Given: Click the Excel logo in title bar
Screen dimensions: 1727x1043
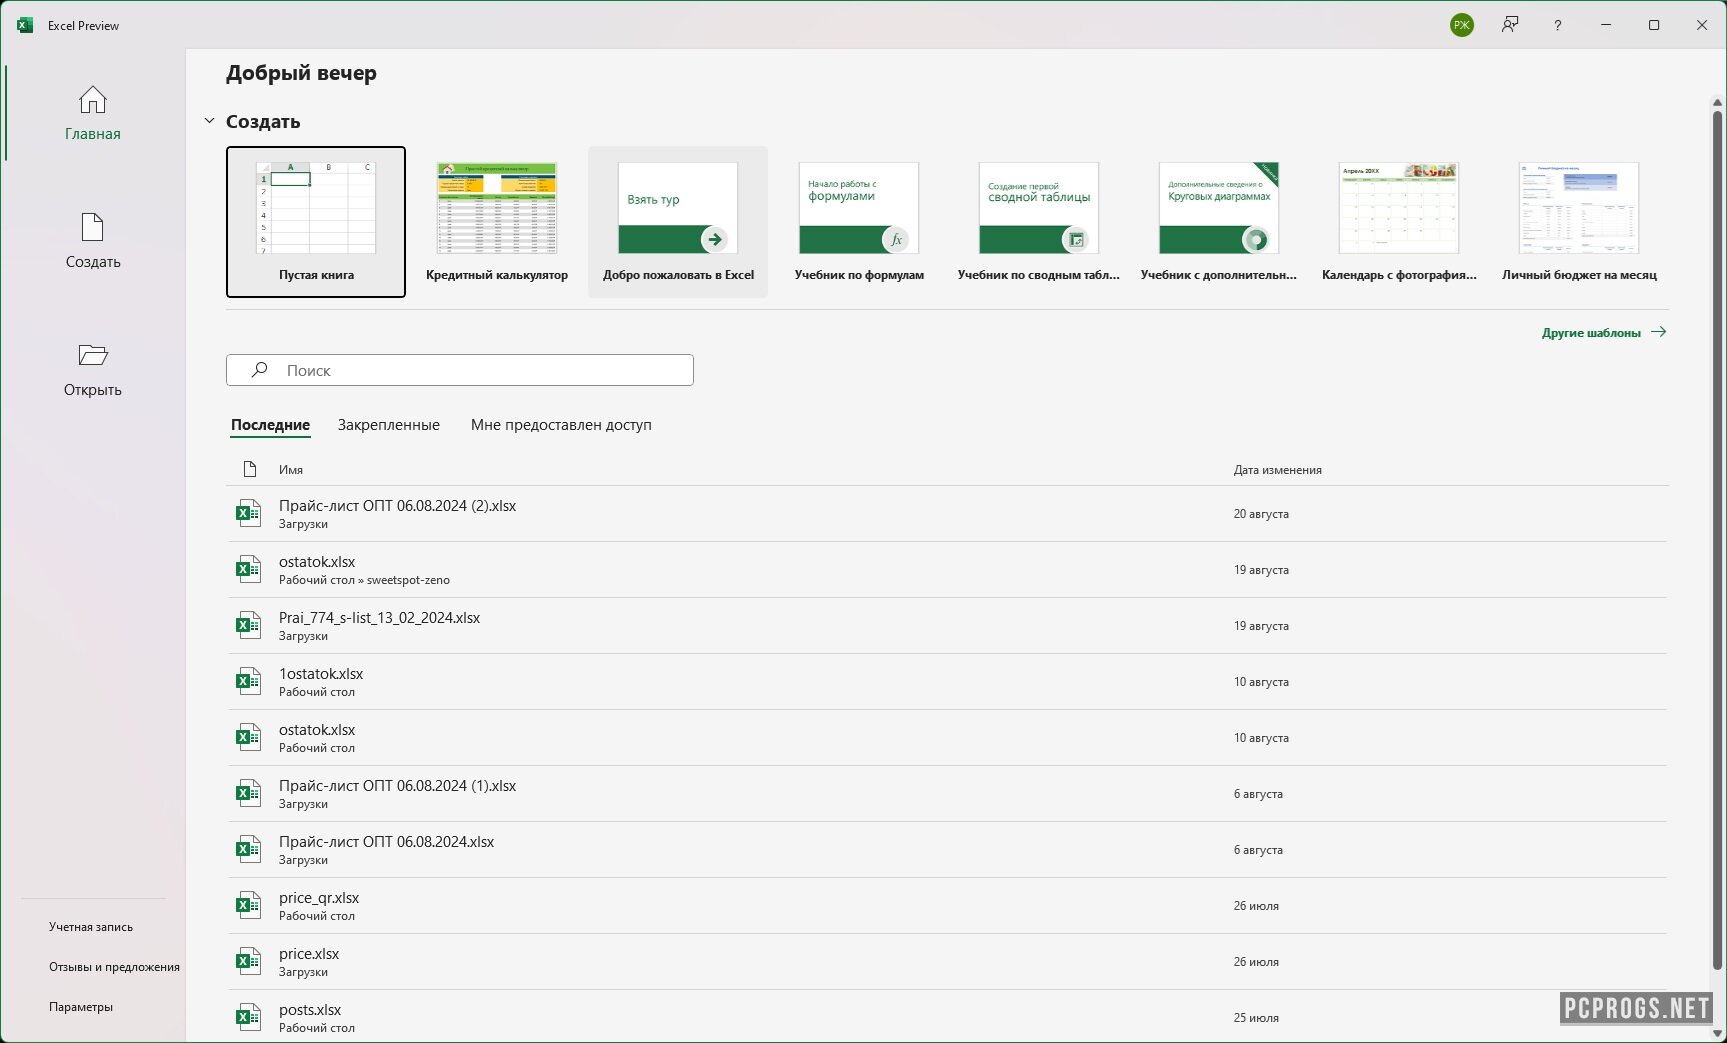Looking at the screenshot, I should [24, 25].
